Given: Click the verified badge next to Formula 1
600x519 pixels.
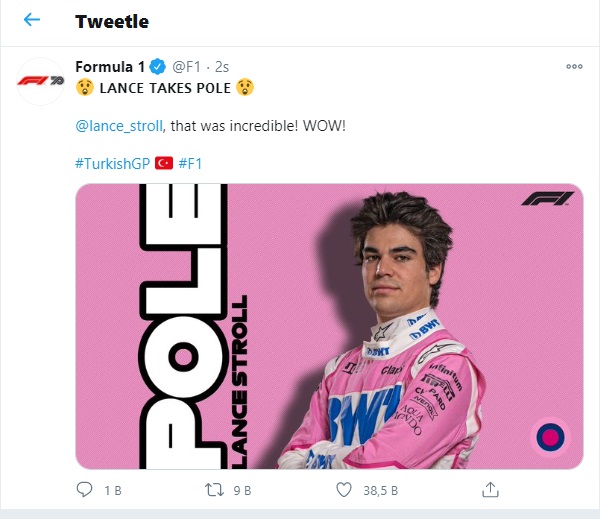Looking at the screenshot, I should 158,68.
